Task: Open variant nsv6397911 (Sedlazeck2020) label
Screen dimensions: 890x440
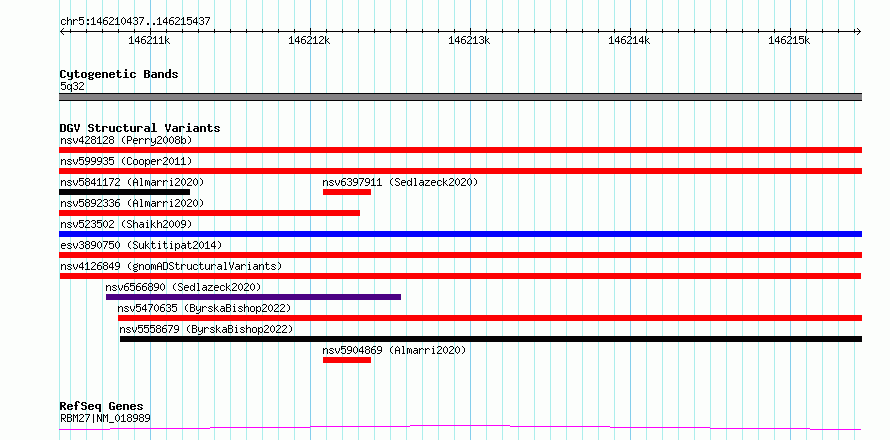Action: (400, 182)
